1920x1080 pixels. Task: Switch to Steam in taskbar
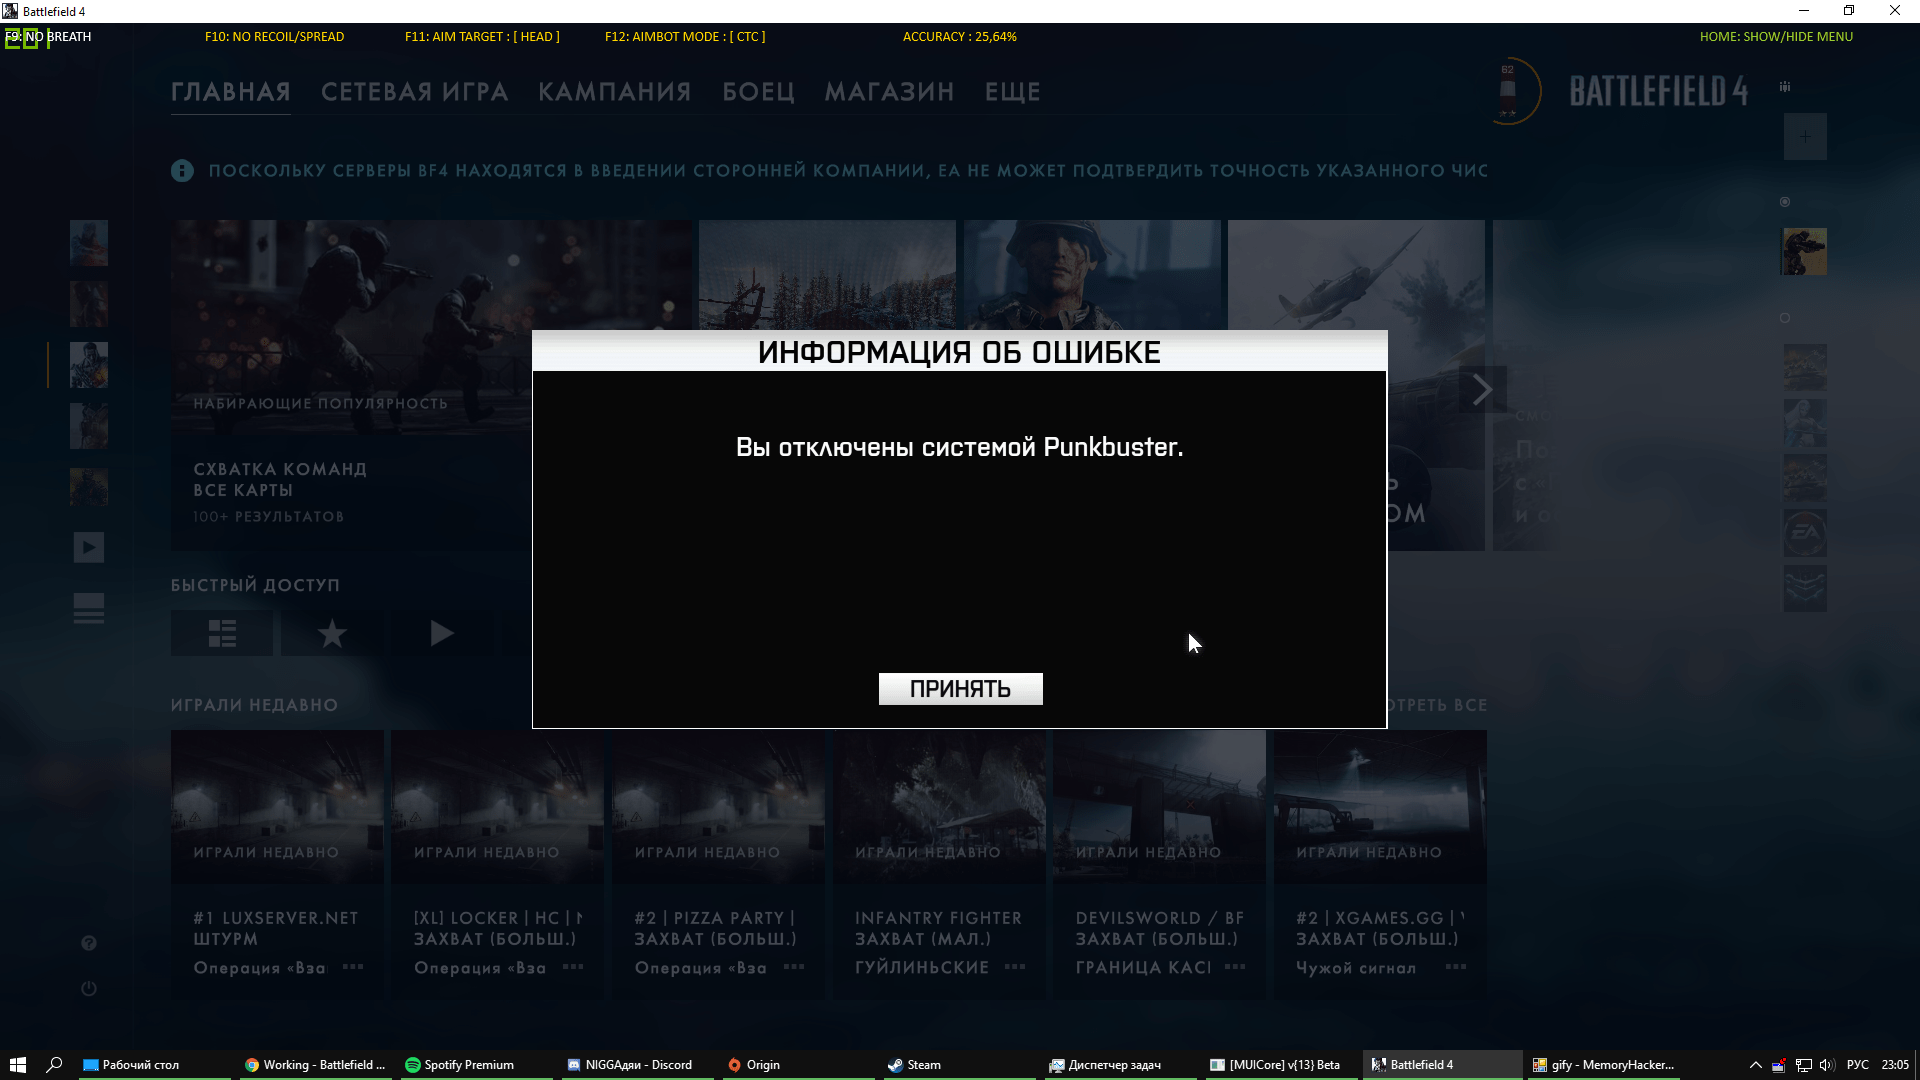[958, 1065]
